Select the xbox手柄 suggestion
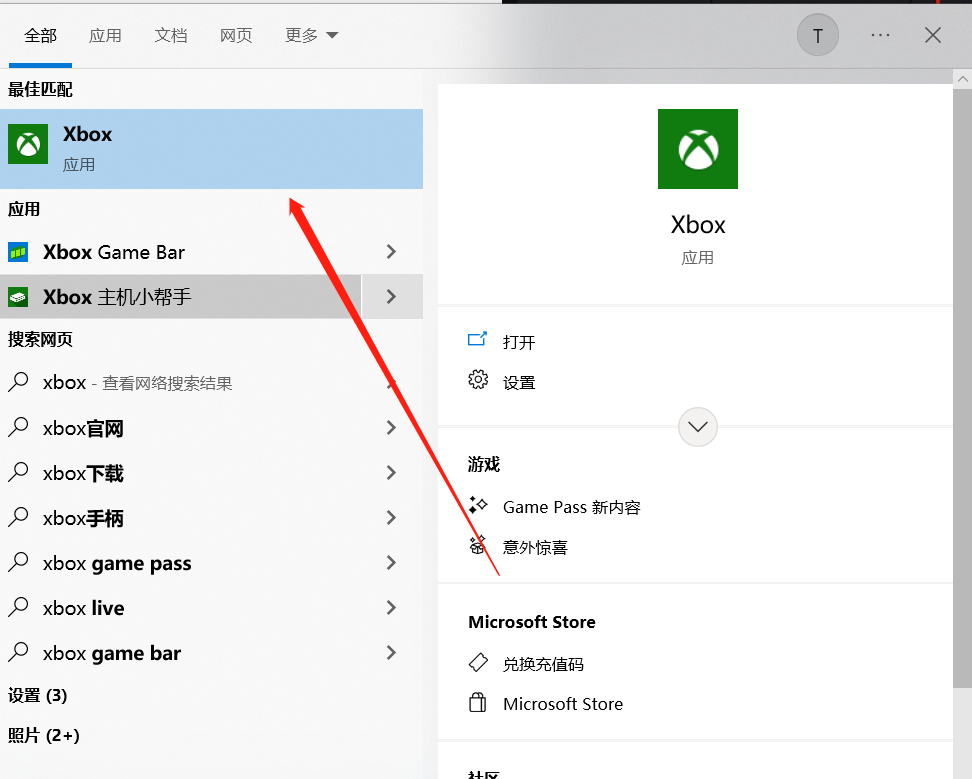The height and width of the screenshot is (779, 972). (83, 518)
